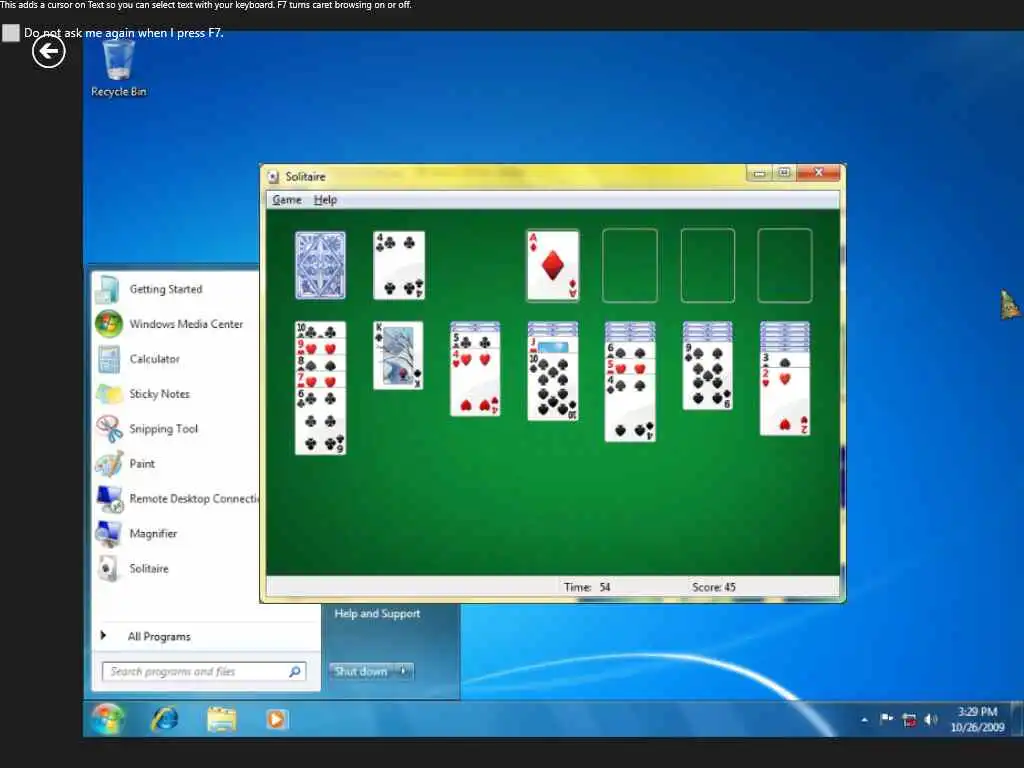Show hidden tray icons arrow
This screenshot has height=768, width=1024.
pos(865,720)
